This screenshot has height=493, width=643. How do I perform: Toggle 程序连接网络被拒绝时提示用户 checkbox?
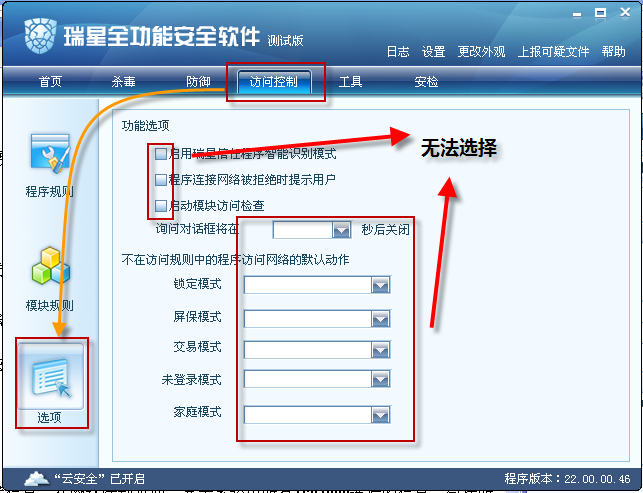pyautogui.click(x=161, y=180)
